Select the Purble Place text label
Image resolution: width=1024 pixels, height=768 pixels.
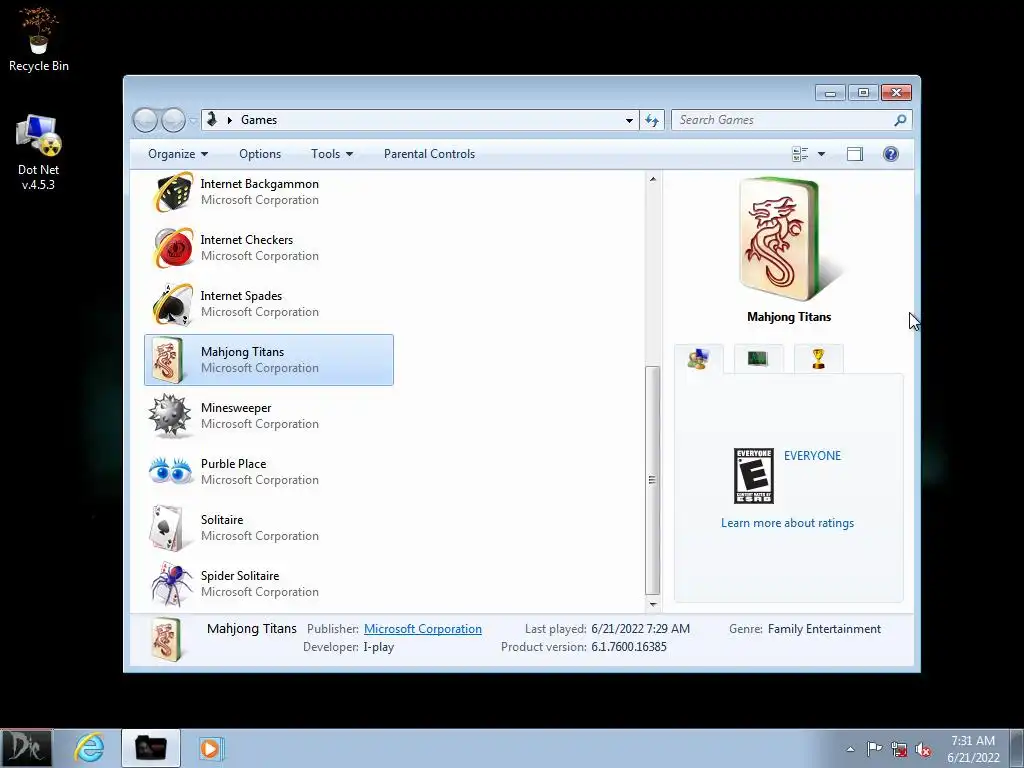click(233, 464)
